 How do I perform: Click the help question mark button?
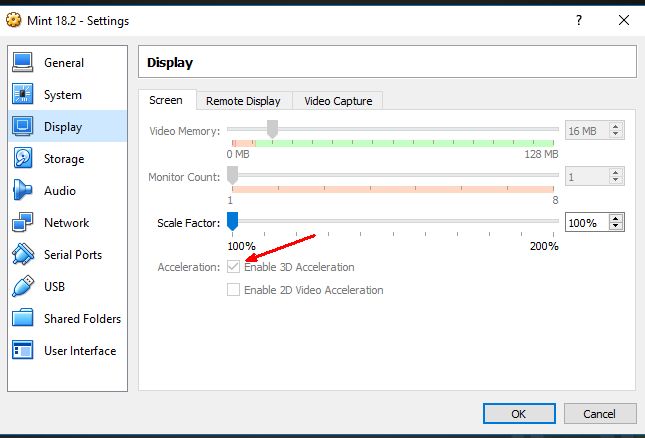tap(579, 20)
